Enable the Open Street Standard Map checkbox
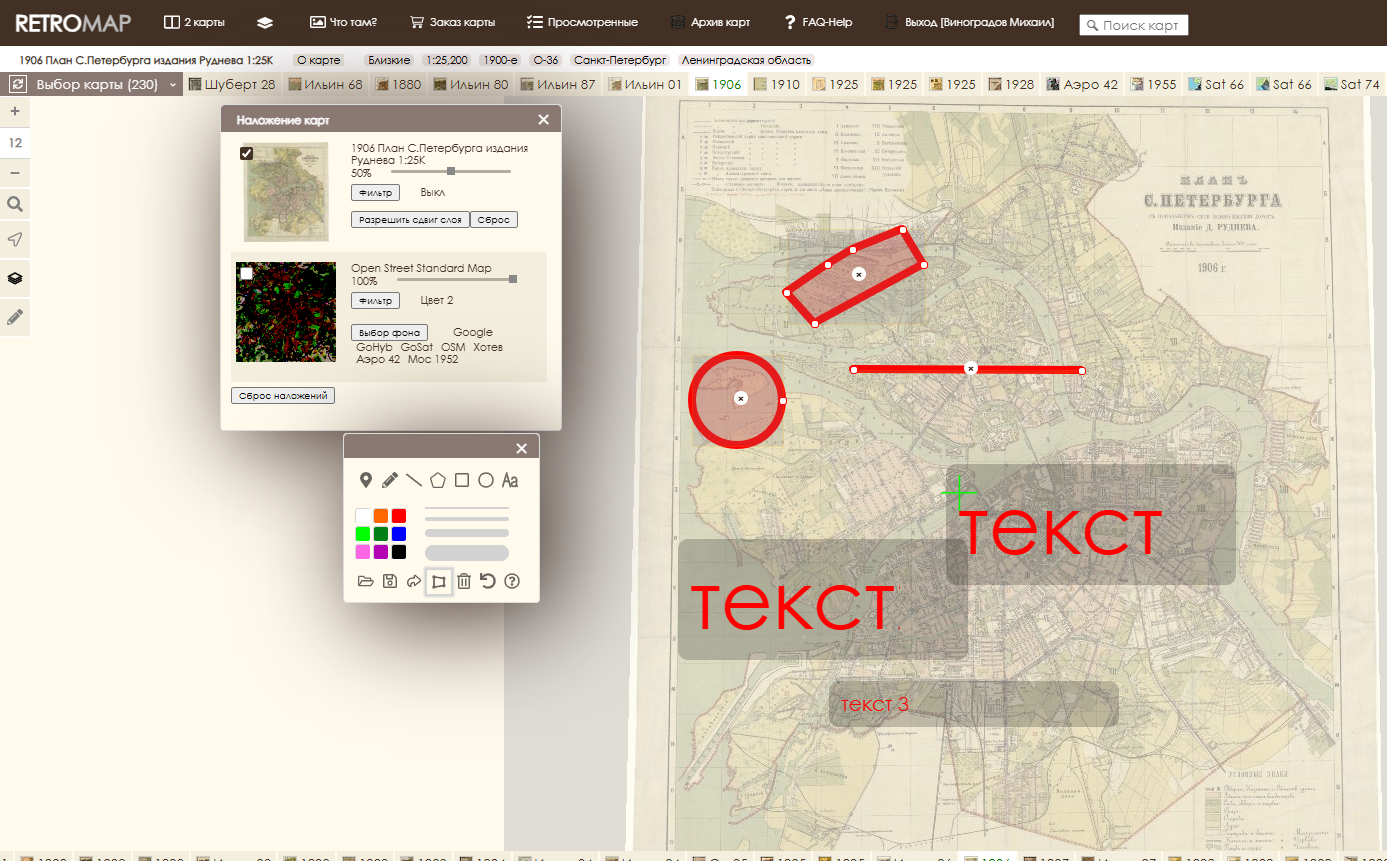Viewport: 1387px width, 861px height. click(246, 273)
